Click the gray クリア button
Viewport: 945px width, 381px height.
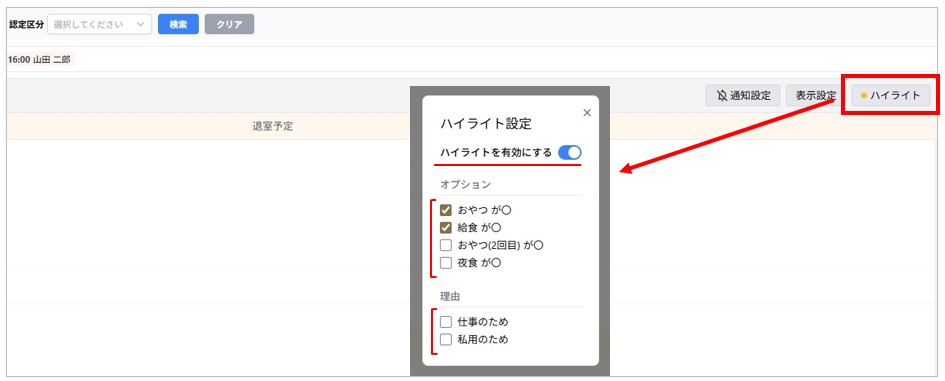click(230, 25)
